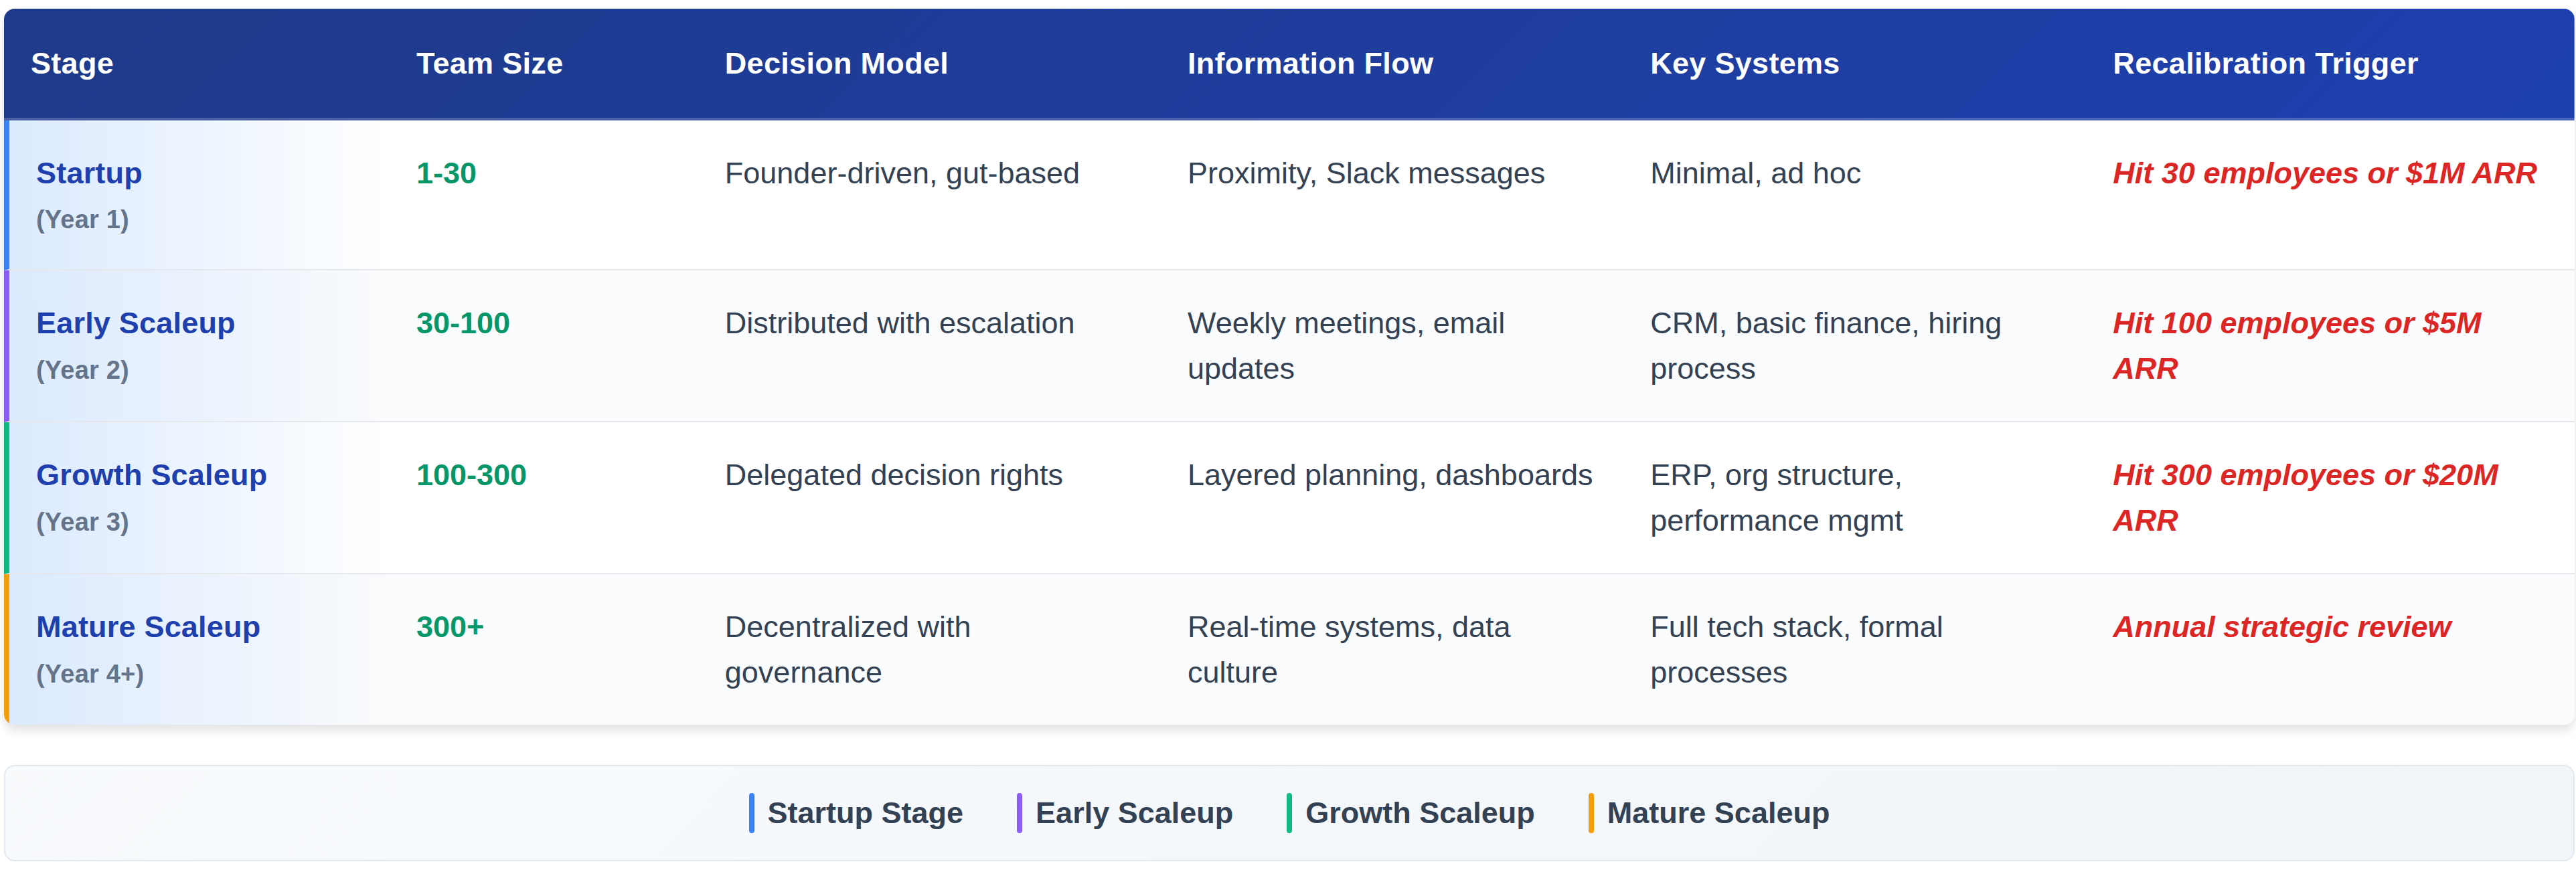Click the 'Minimal, ad hoc' systems cell
Screen dimensions: 2576x876
1754,174
